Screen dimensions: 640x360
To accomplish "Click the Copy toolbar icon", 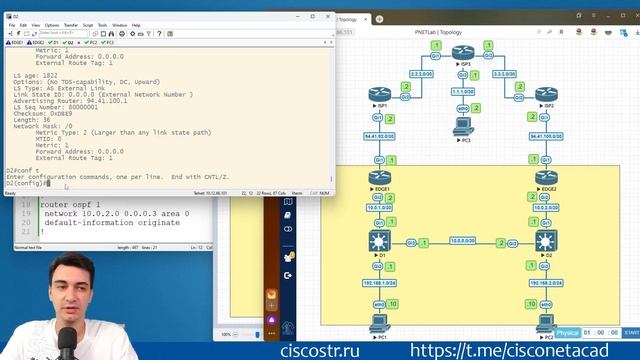I will point(95,34).
